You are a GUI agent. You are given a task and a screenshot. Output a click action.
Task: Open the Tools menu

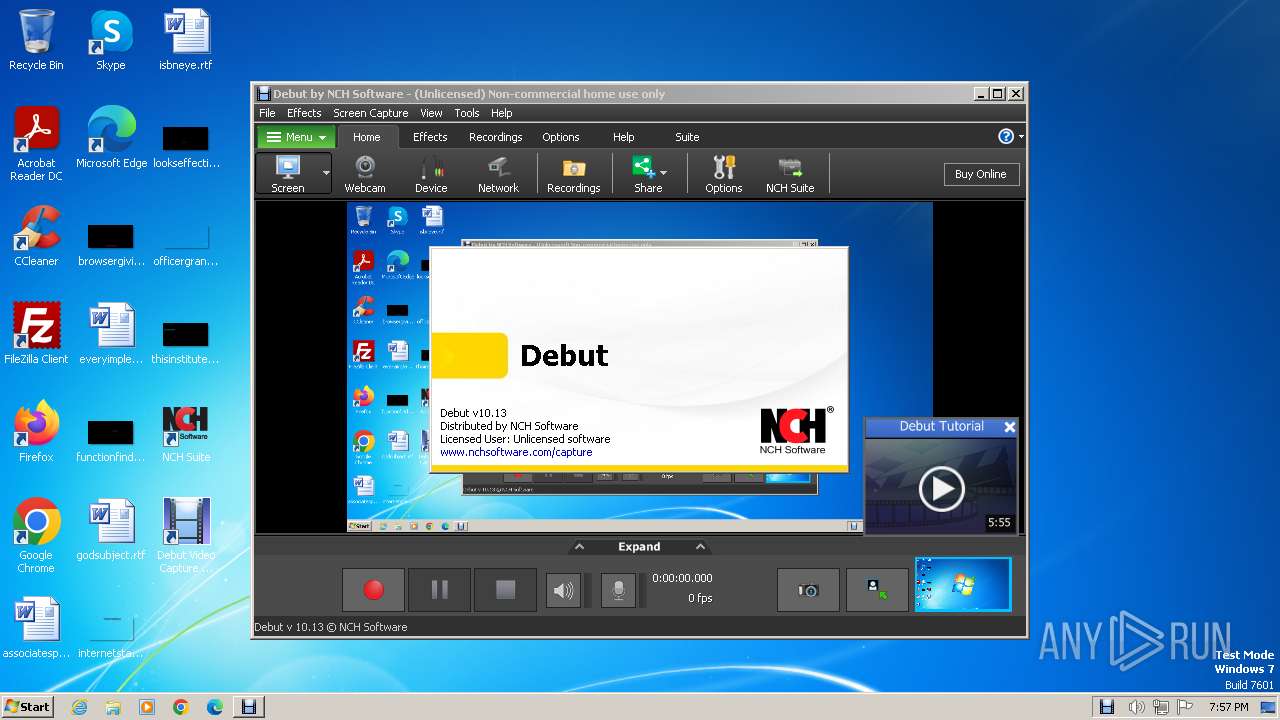[467, 113]
